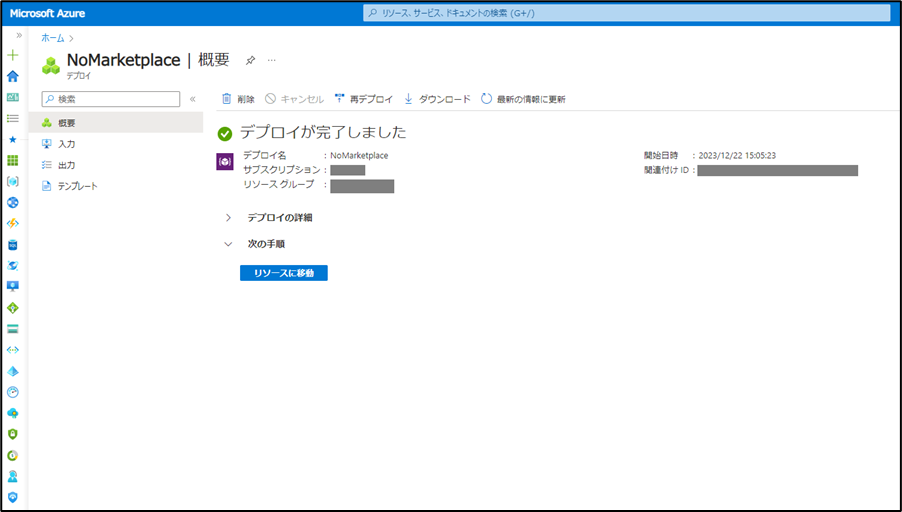Click the green cubes deployment icon by title
Image resolution: width=902 pixels, height=512 pixels.
51,65
